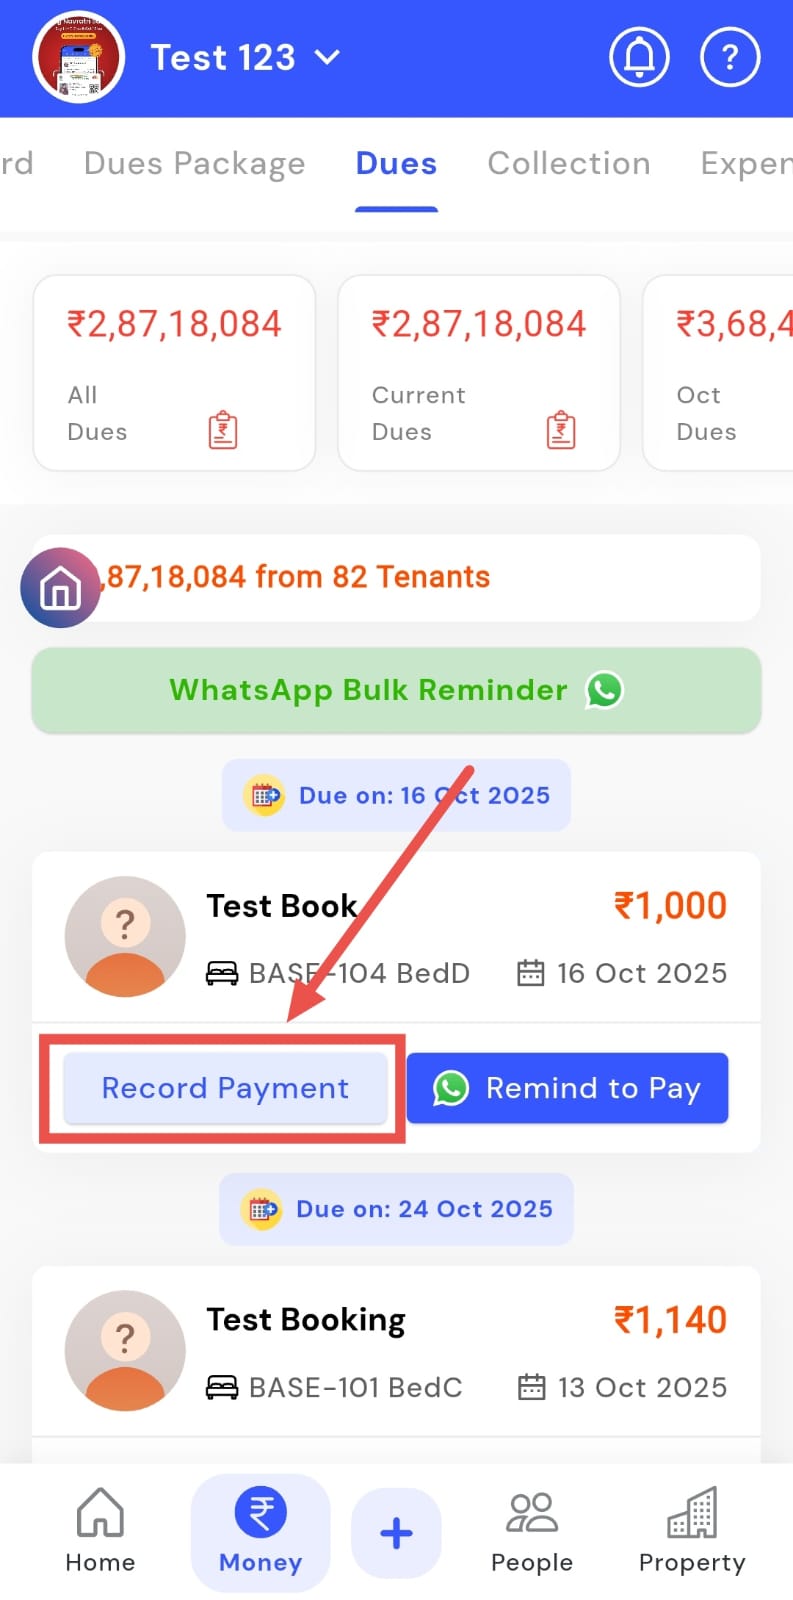Go to Home in bottom navigation
The image size is (793, 1600).
pos(100,1532)
